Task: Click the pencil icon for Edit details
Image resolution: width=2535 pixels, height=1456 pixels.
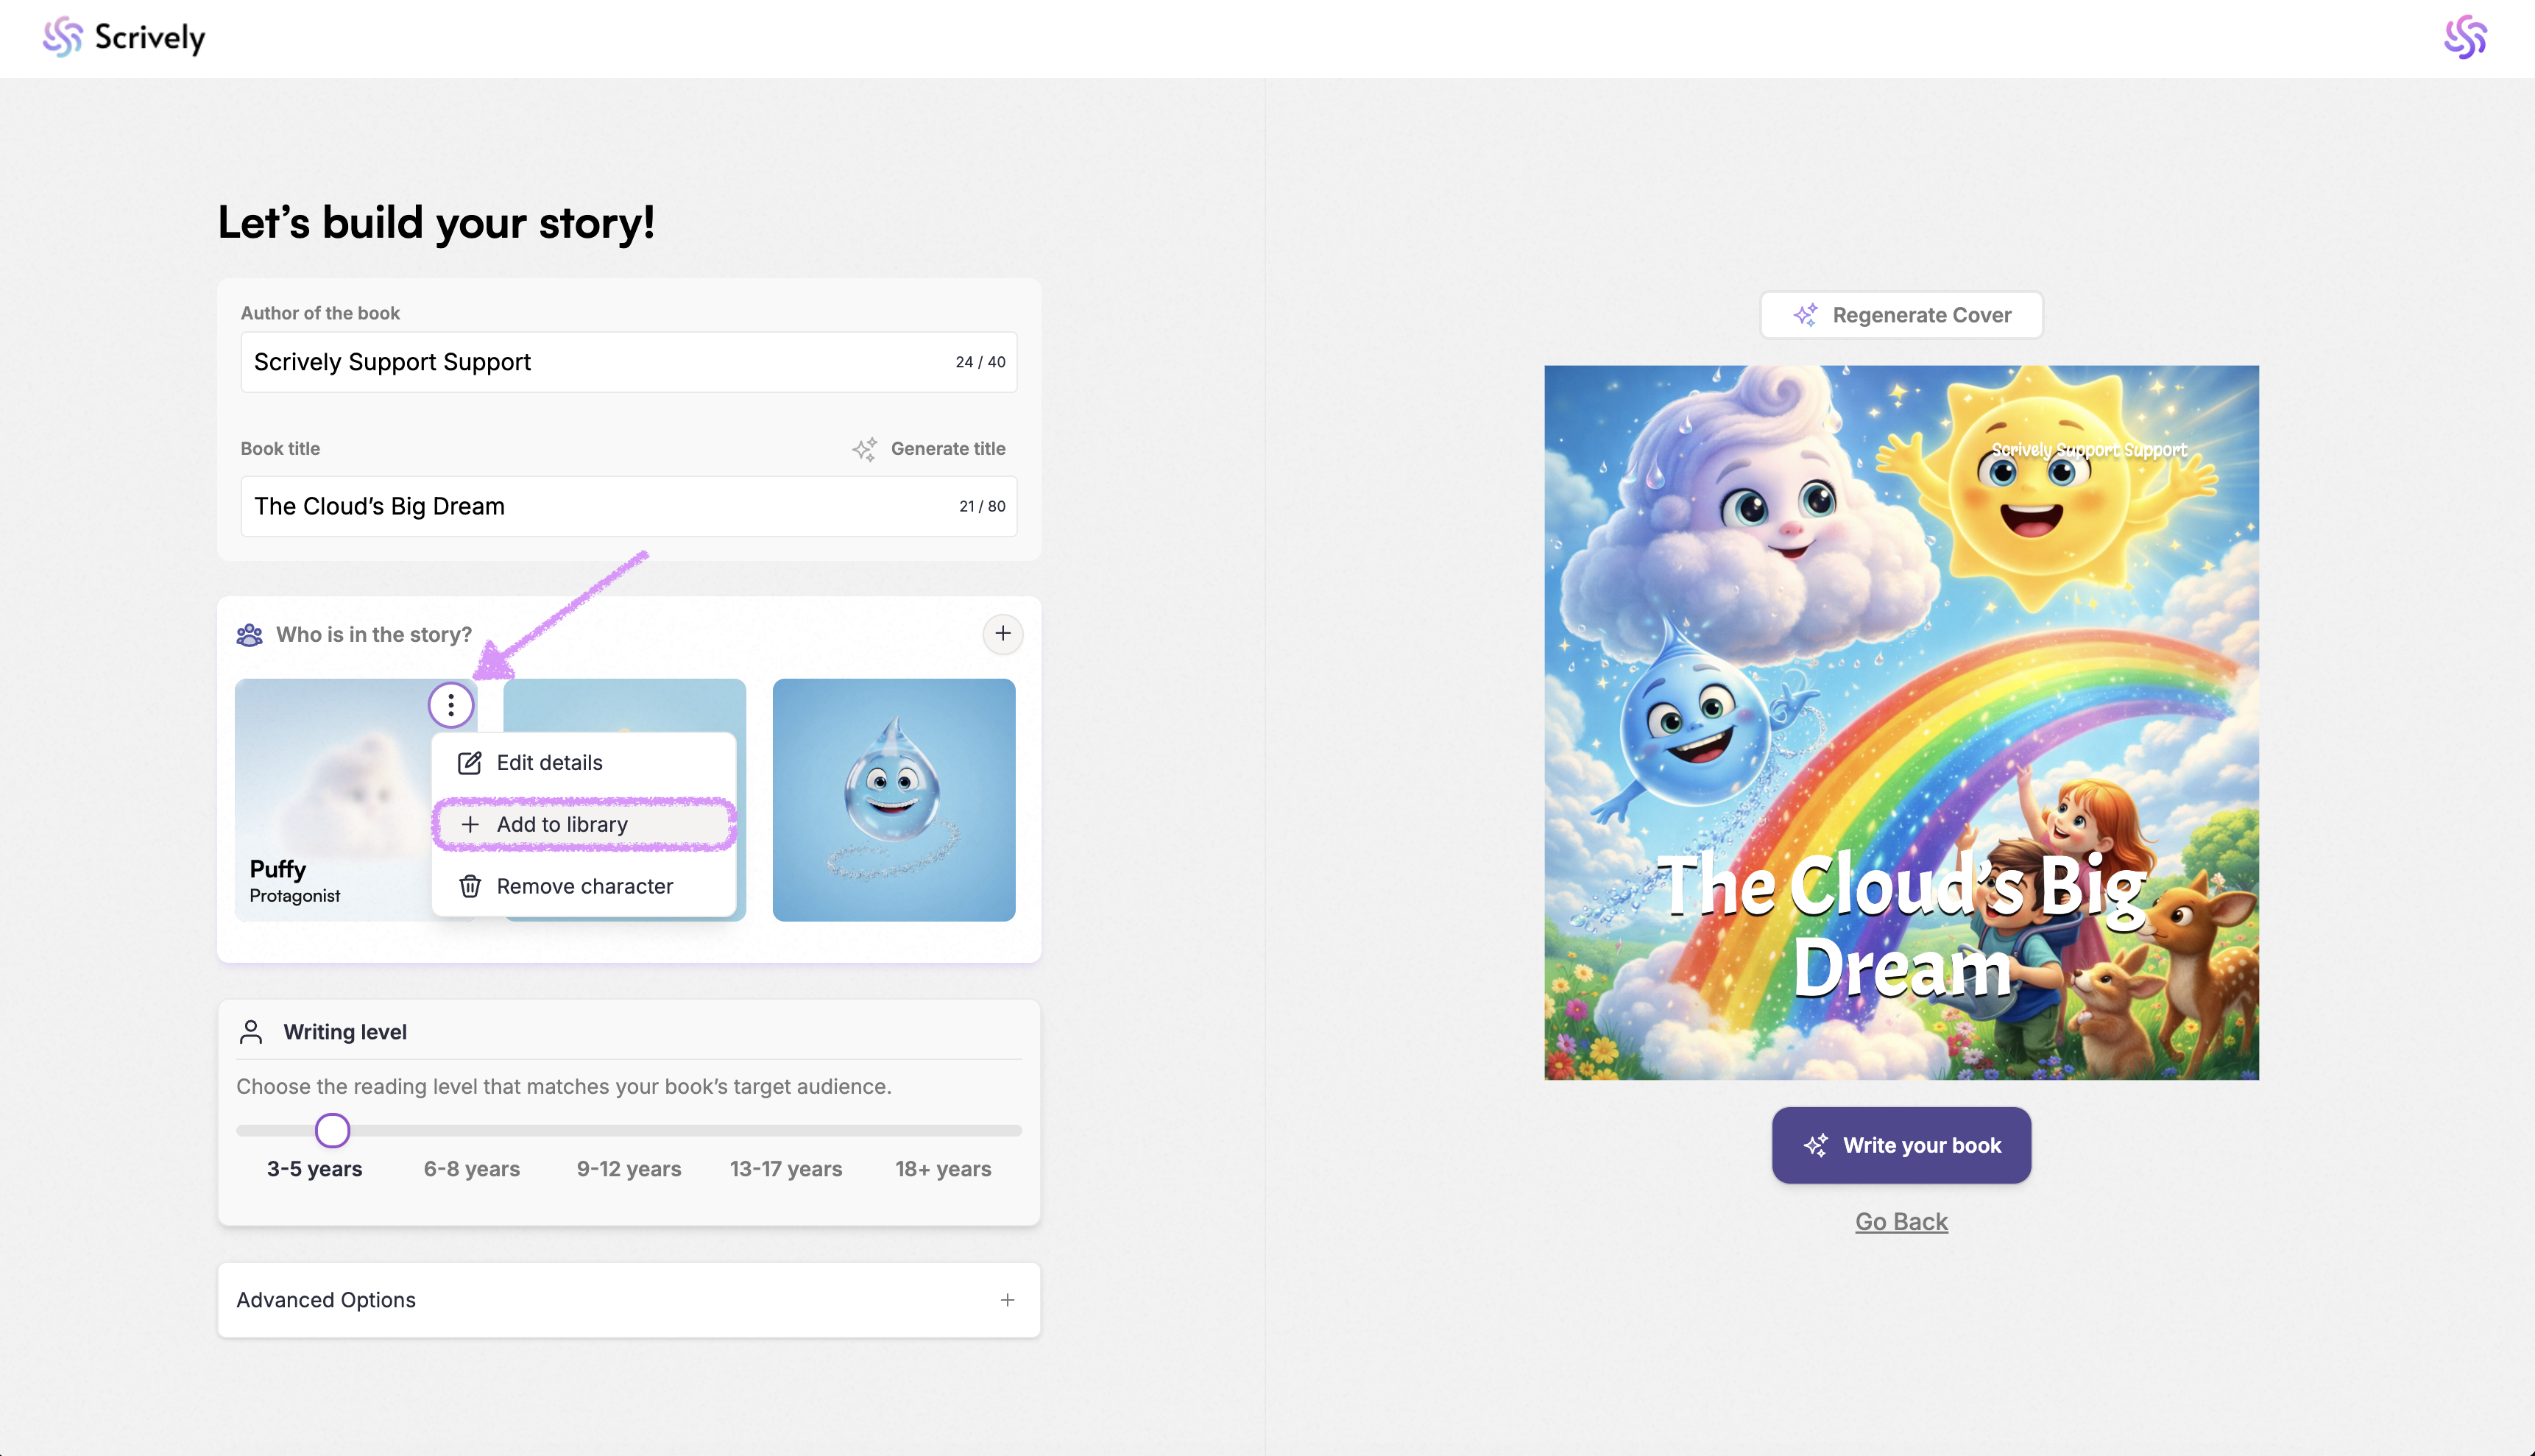Action: click(x=470, y=763)
